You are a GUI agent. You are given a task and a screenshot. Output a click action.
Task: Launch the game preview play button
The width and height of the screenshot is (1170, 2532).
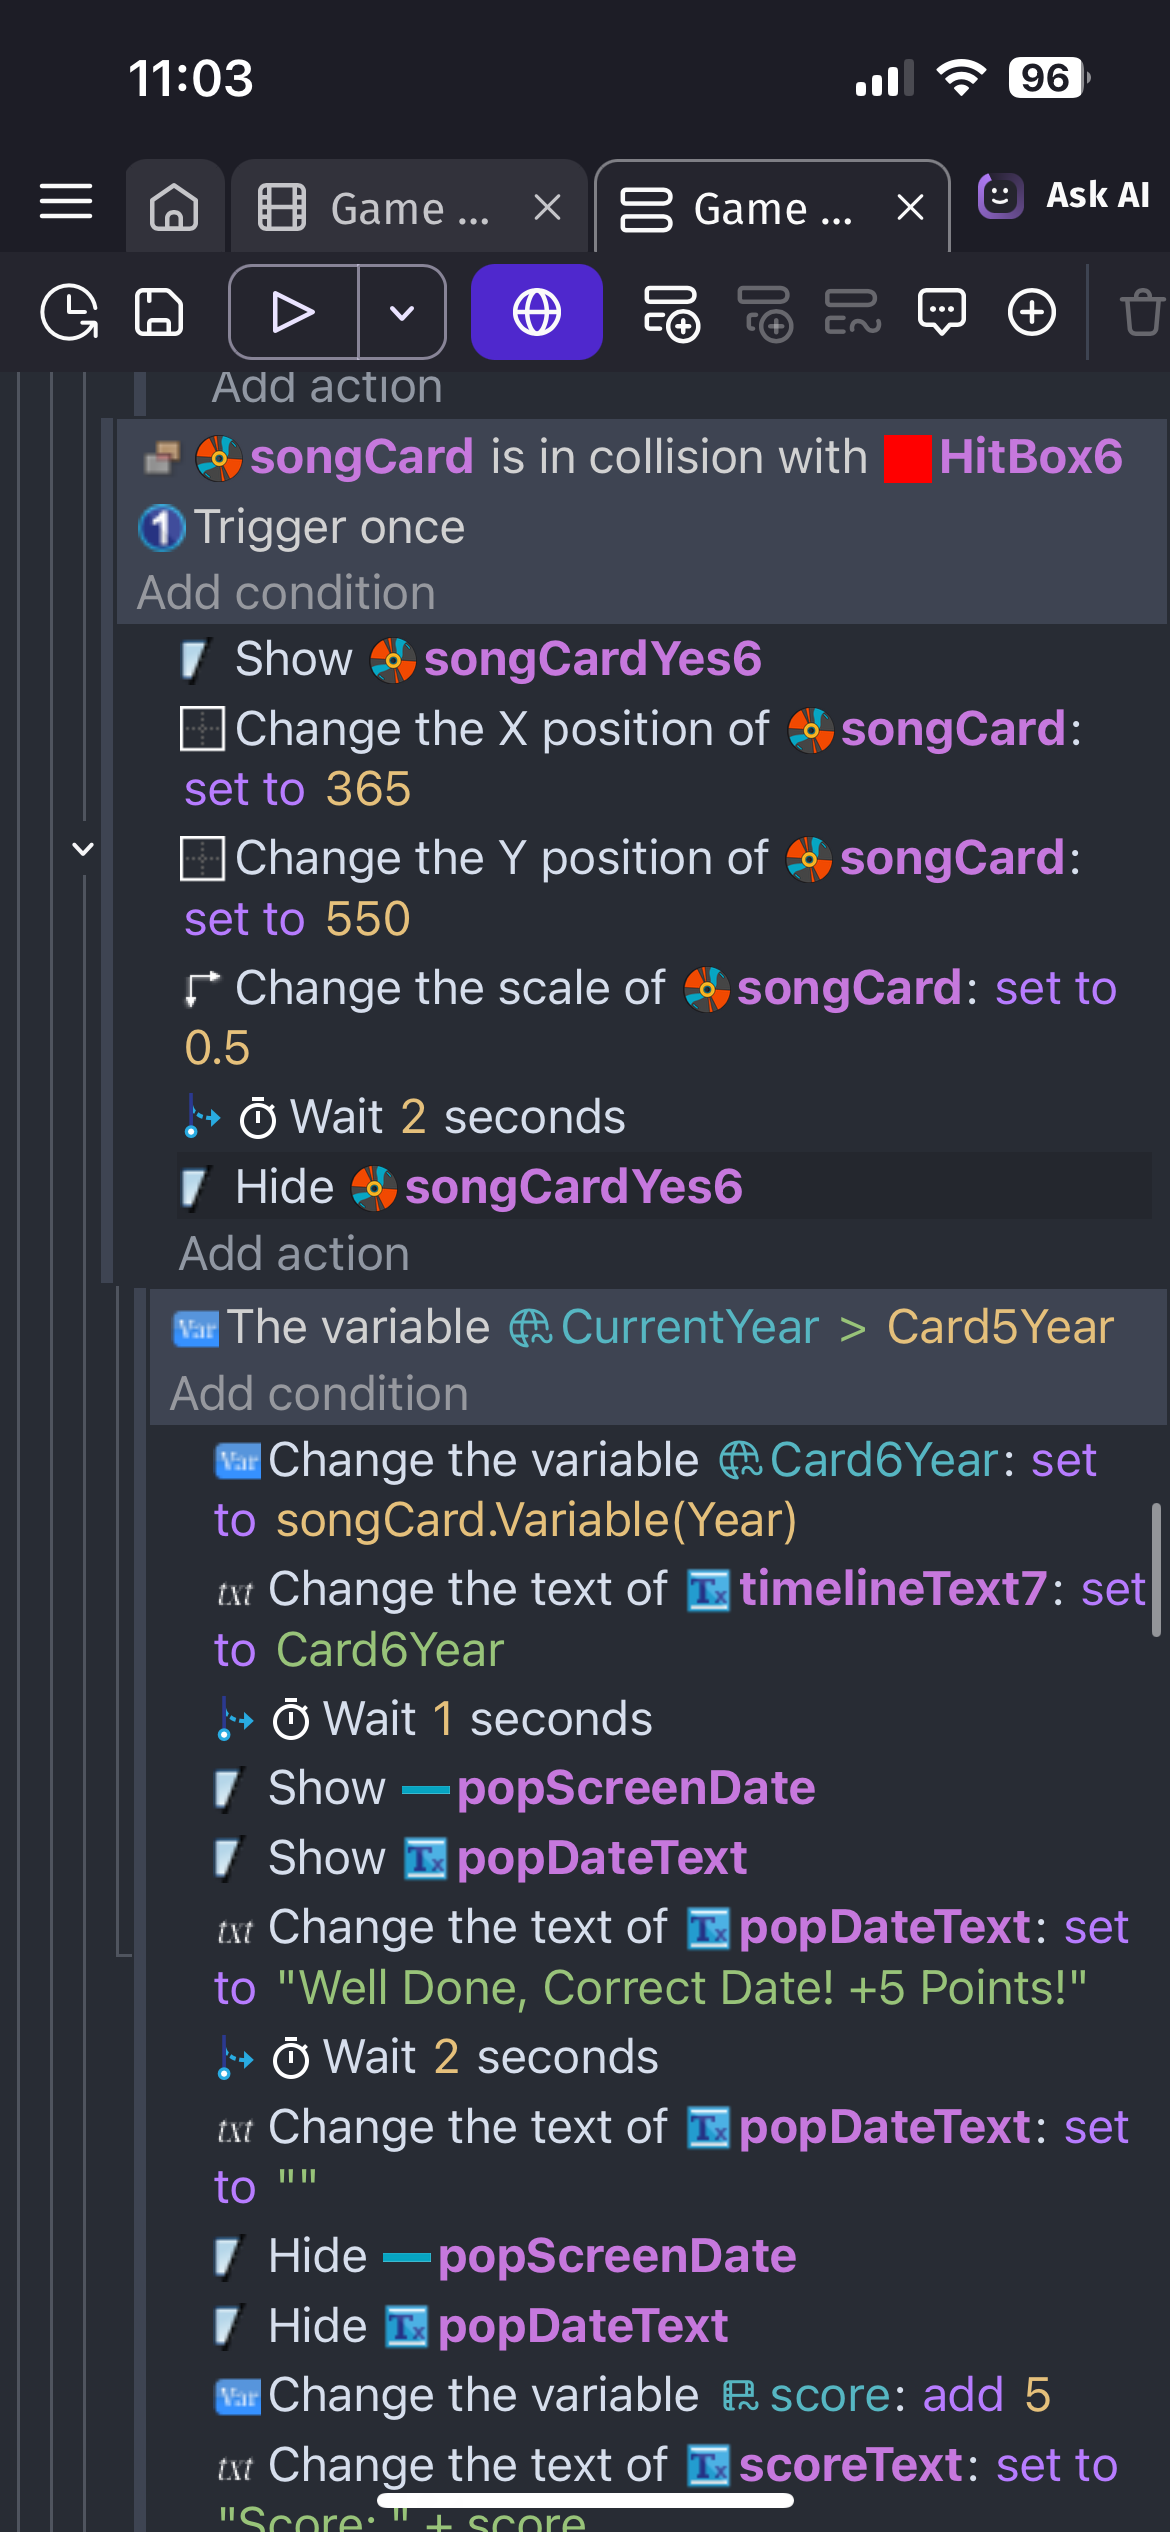point(293,312)
